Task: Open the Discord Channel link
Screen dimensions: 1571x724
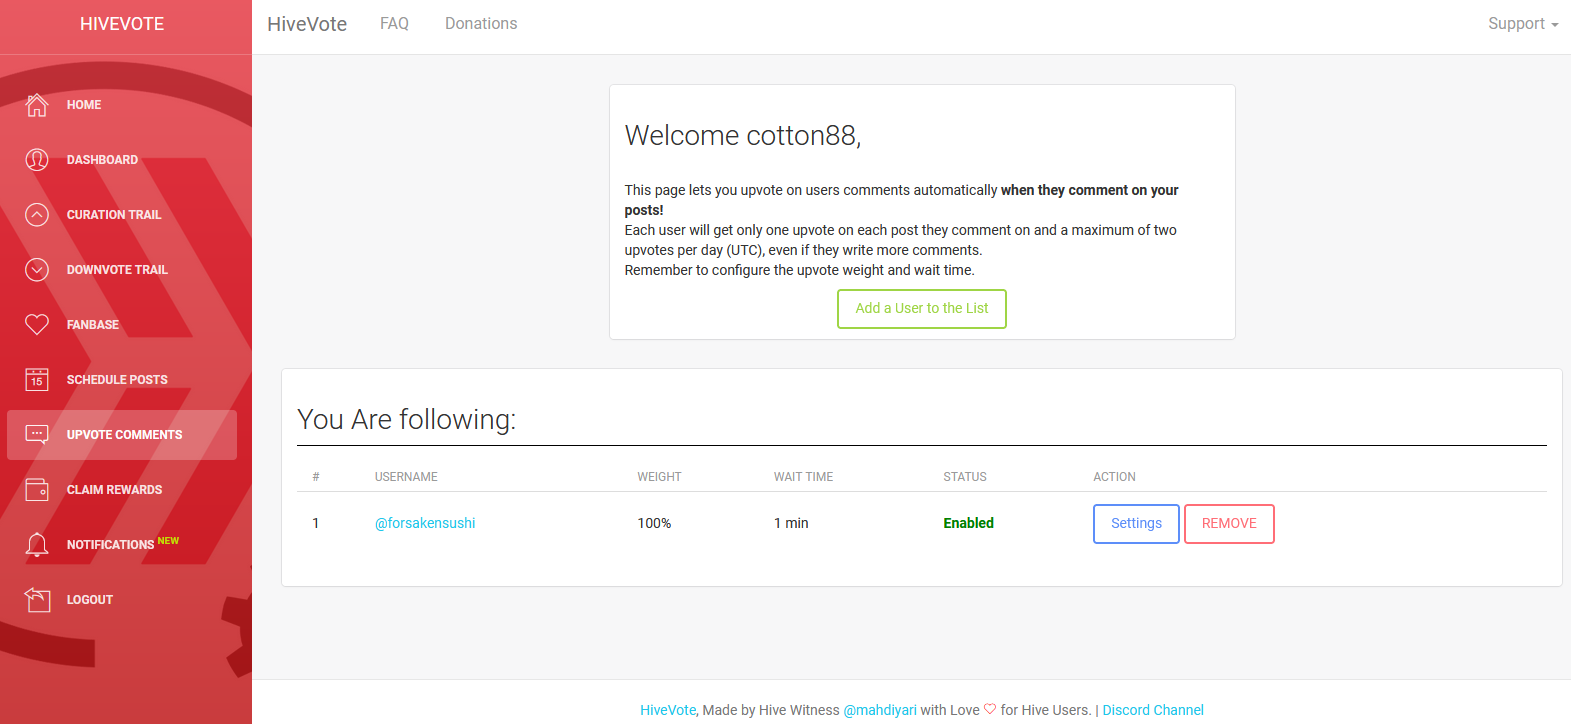Action: tap(1153, 710)
